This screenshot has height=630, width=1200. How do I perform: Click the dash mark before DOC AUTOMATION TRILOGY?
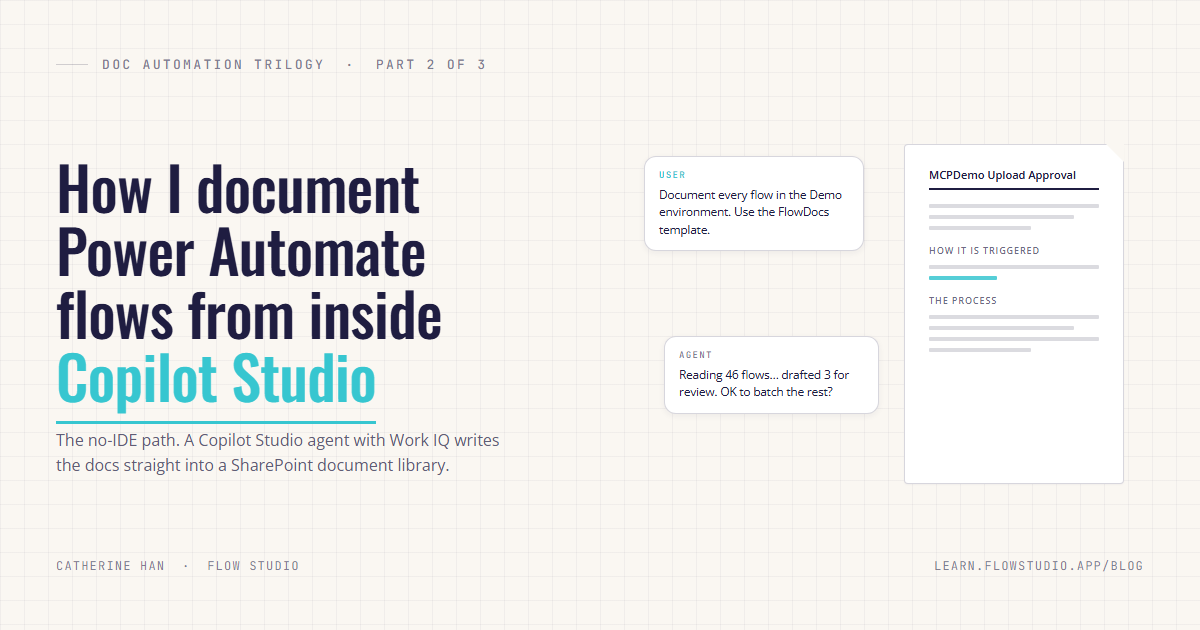[x=71, y=63]
